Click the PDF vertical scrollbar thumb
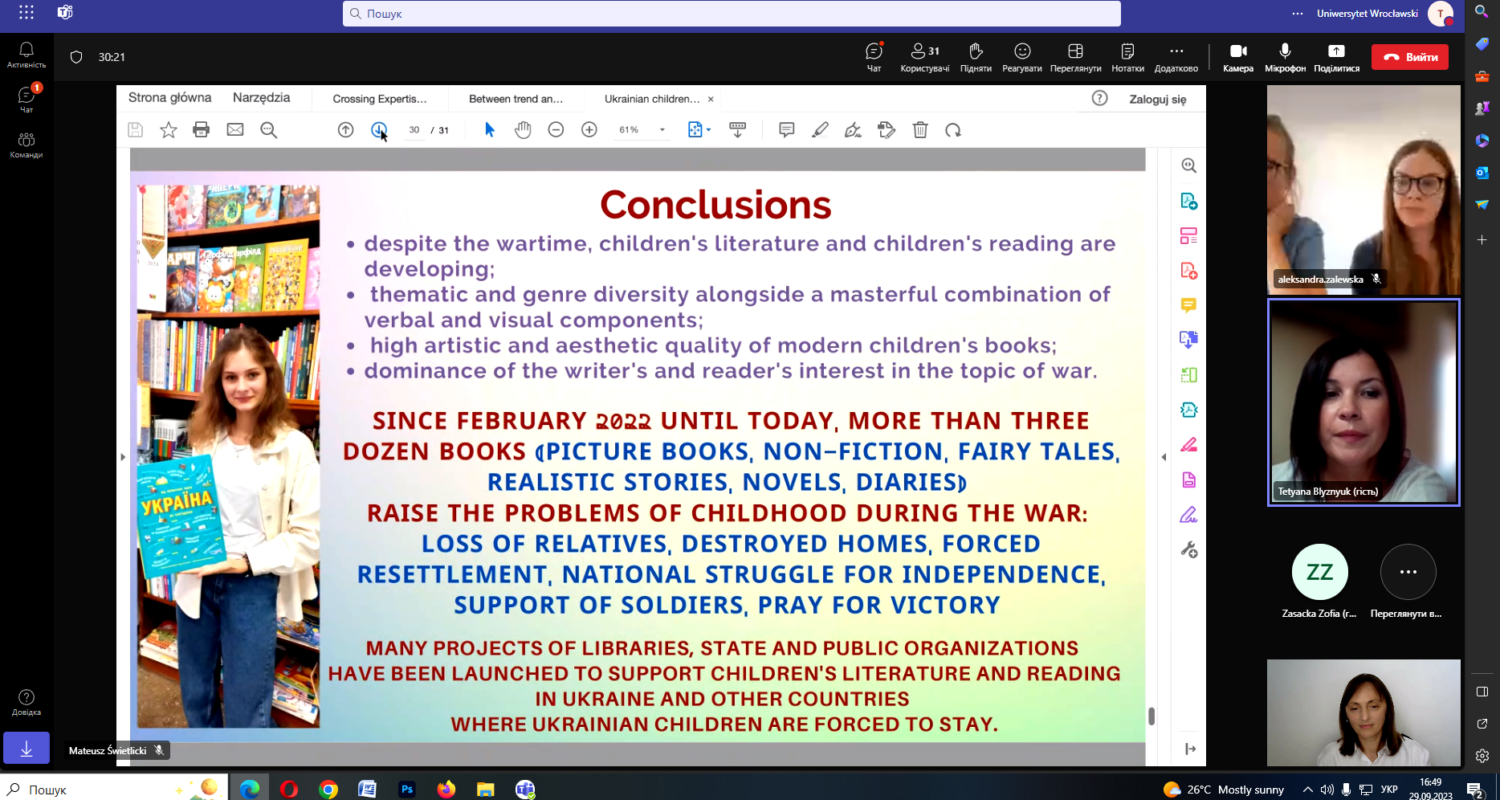1500x800 pixels. [x=1151, y=715]
